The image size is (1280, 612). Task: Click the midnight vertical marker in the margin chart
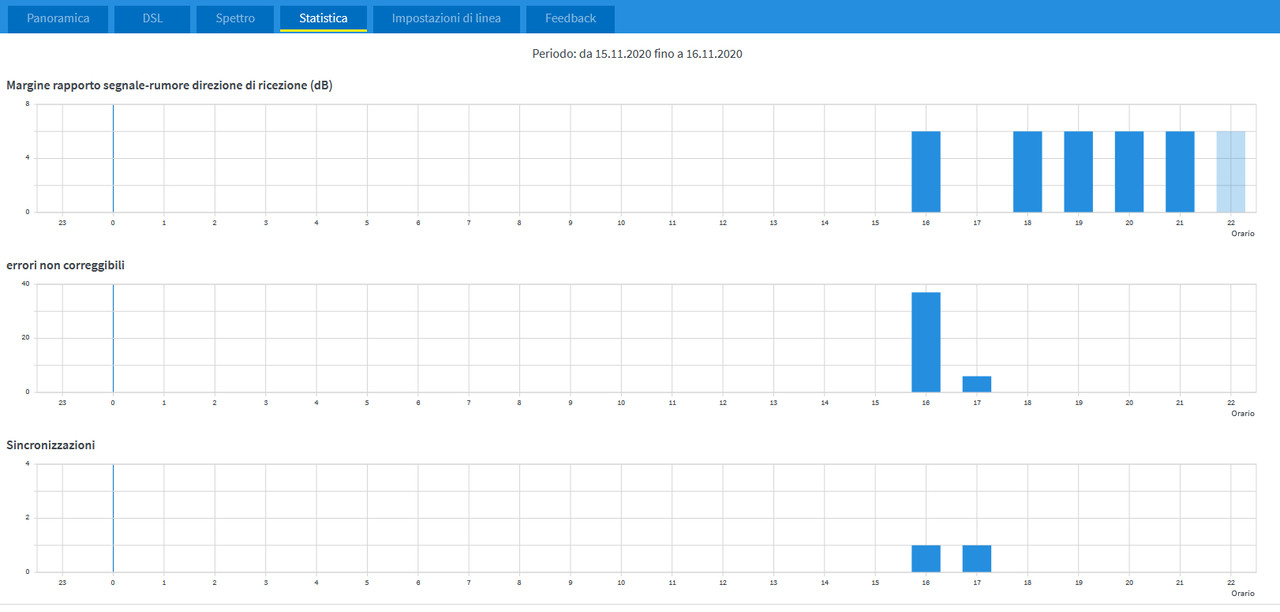(x=113, y=158)
